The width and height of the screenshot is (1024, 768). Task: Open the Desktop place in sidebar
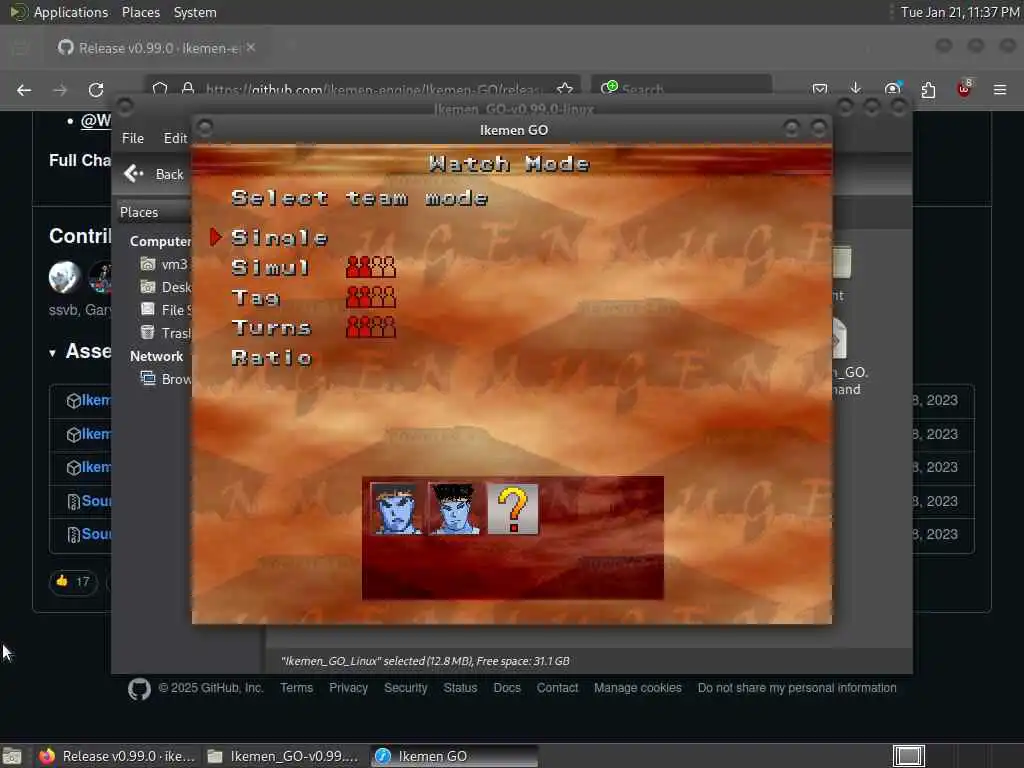[166, 287]
